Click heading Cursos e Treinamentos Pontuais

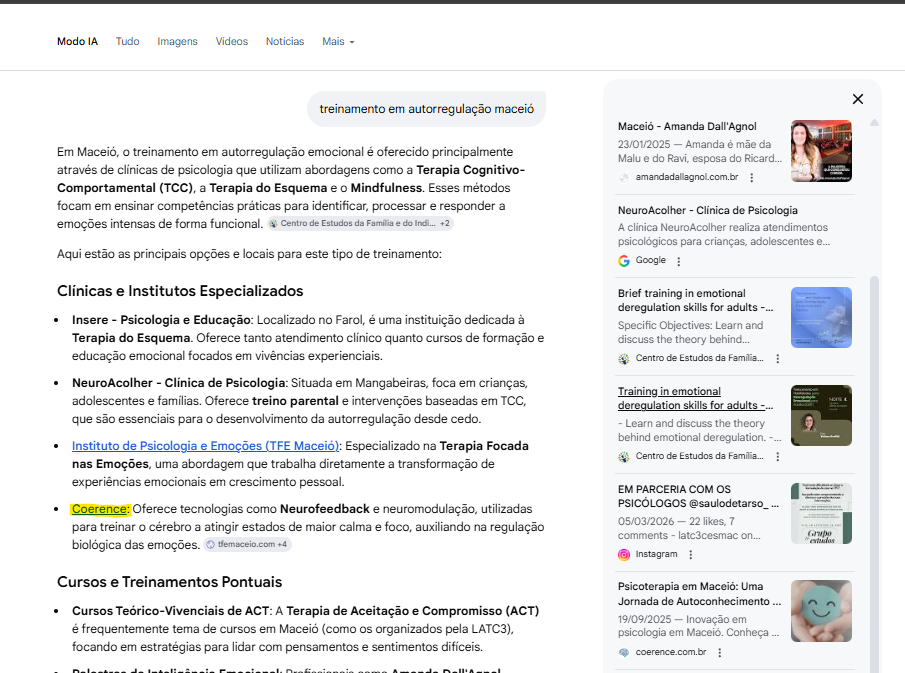[170, 582]
